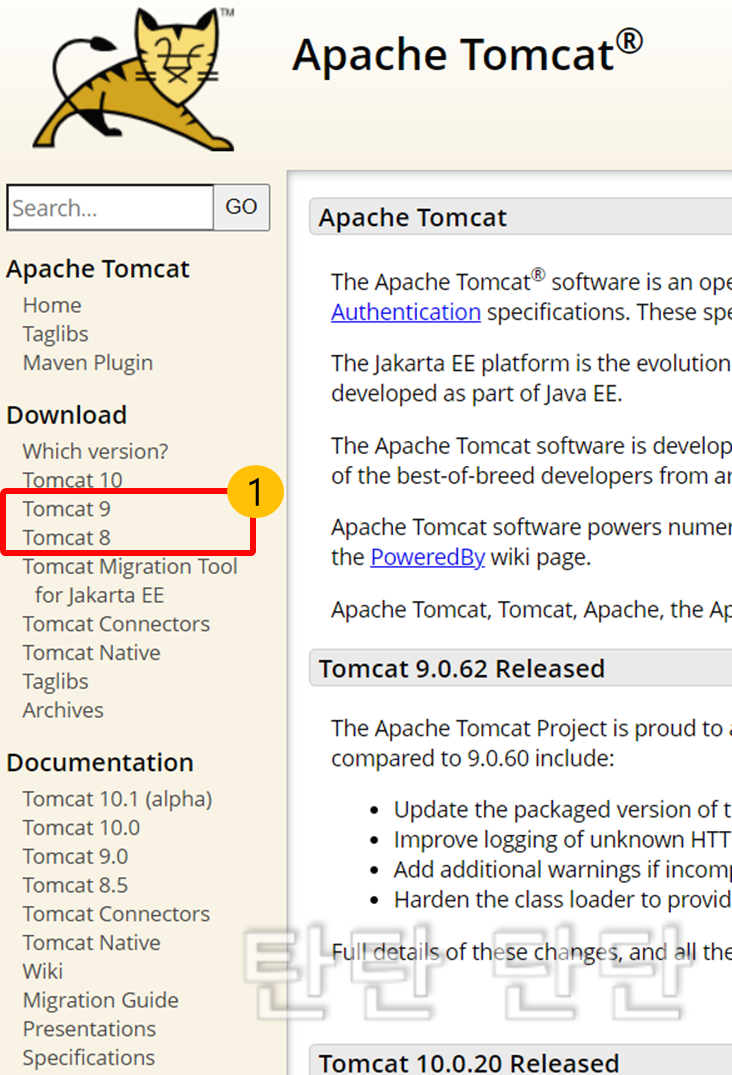
Task: Open Tomcat 9.0 documentation
Action: 75,856
